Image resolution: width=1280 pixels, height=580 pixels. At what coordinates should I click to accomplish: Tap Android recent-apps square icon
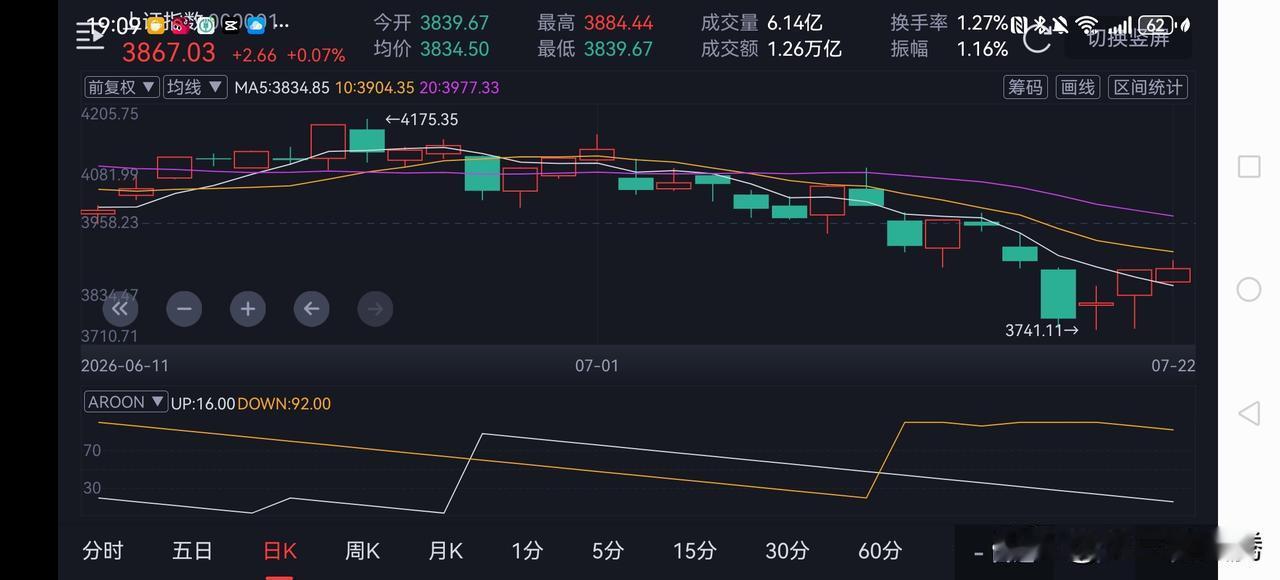point(1249,166)
